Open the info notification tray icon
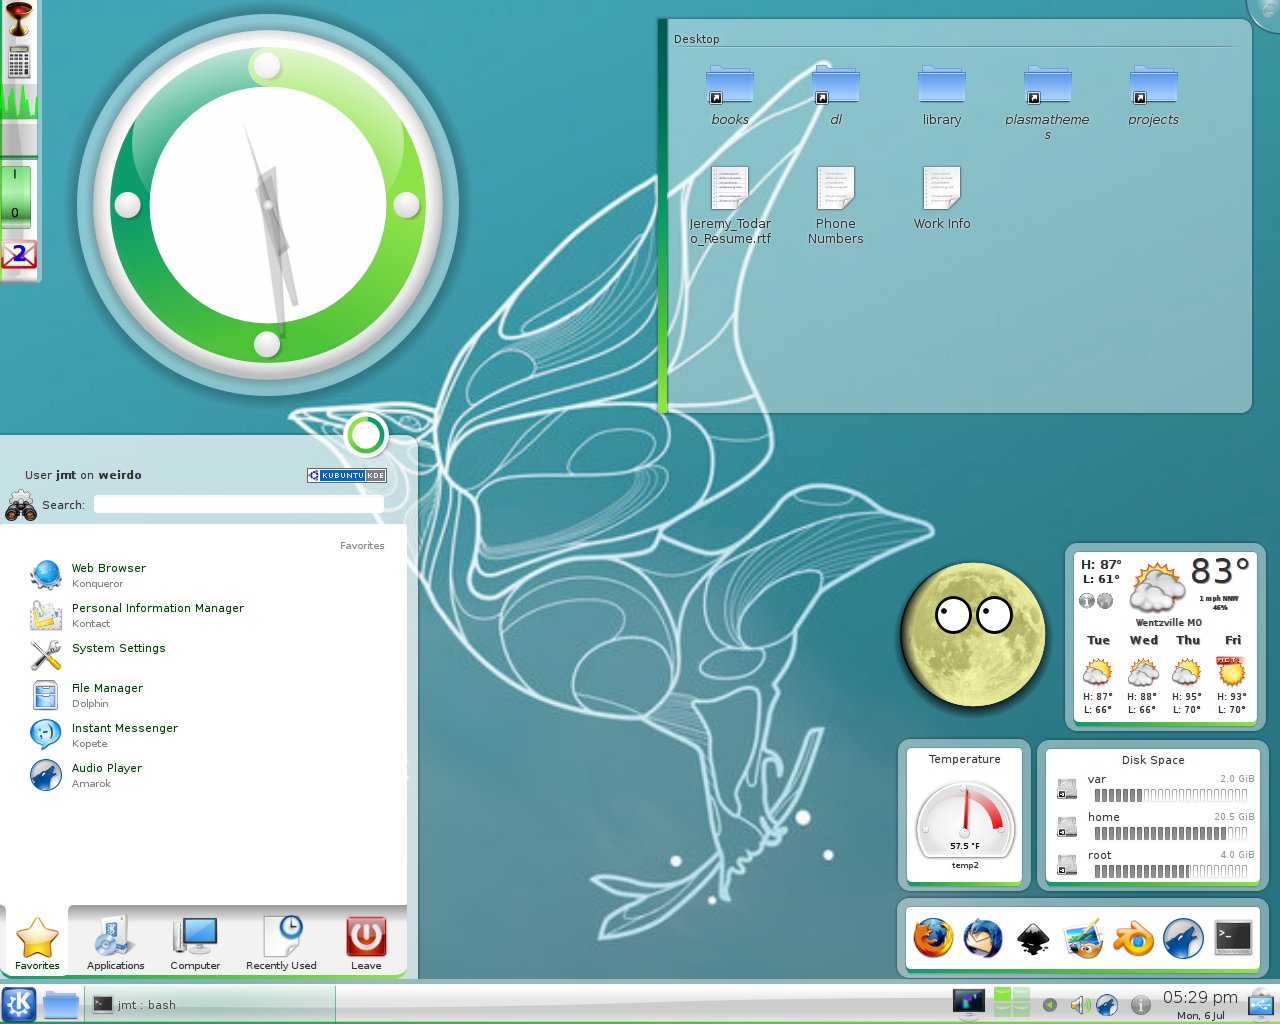The width and height of the screenshot is (1280, 1024). [x=1139, y=1005]
